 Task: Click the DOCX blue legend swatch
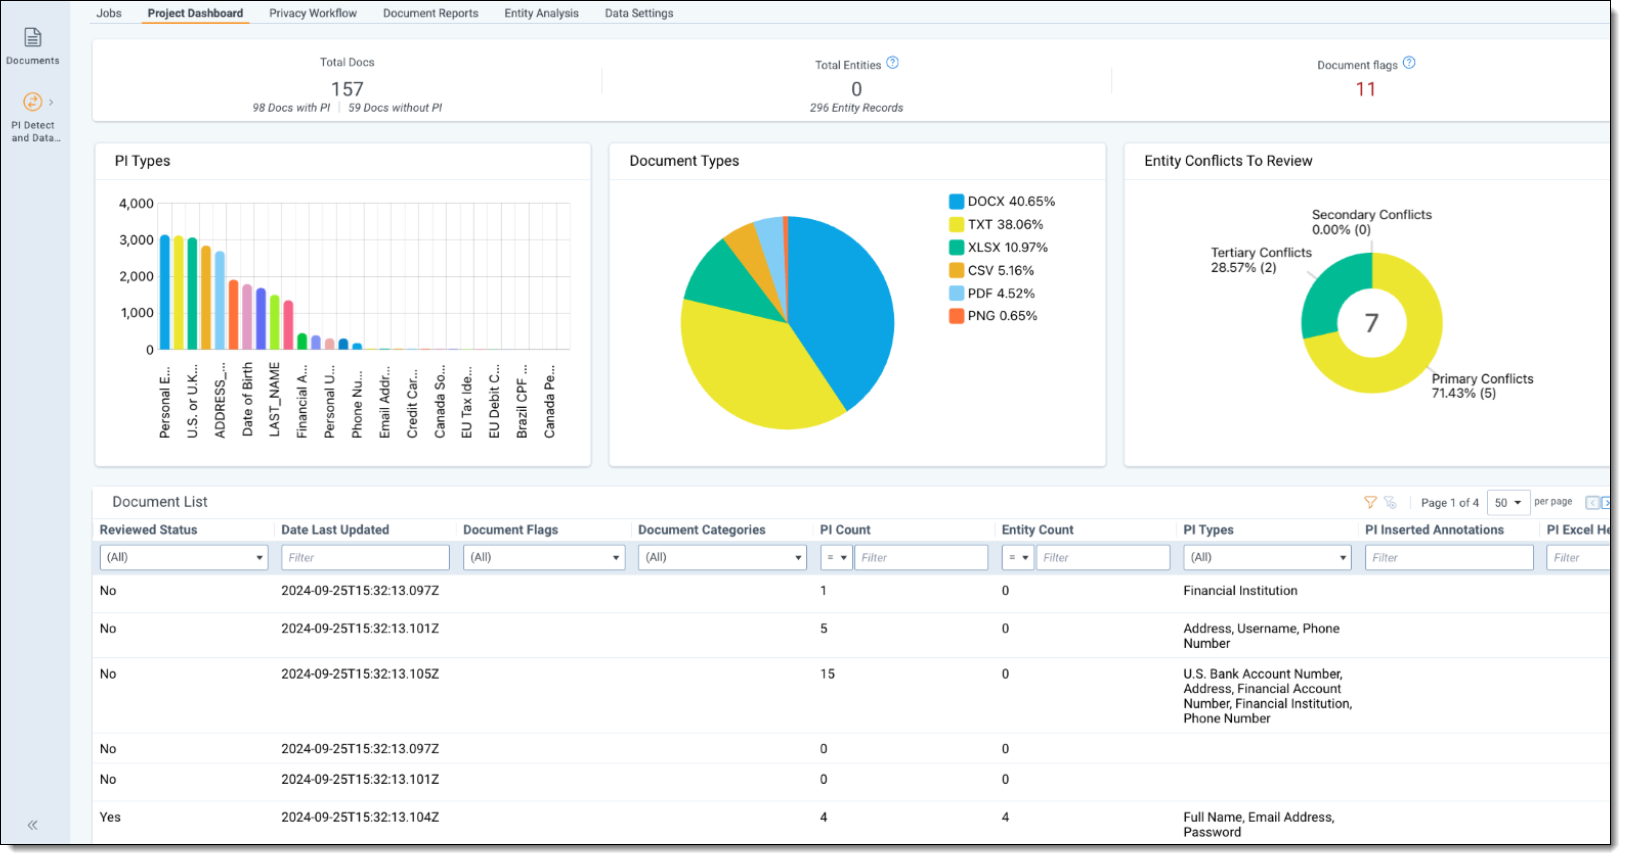[x=957, y=202]
